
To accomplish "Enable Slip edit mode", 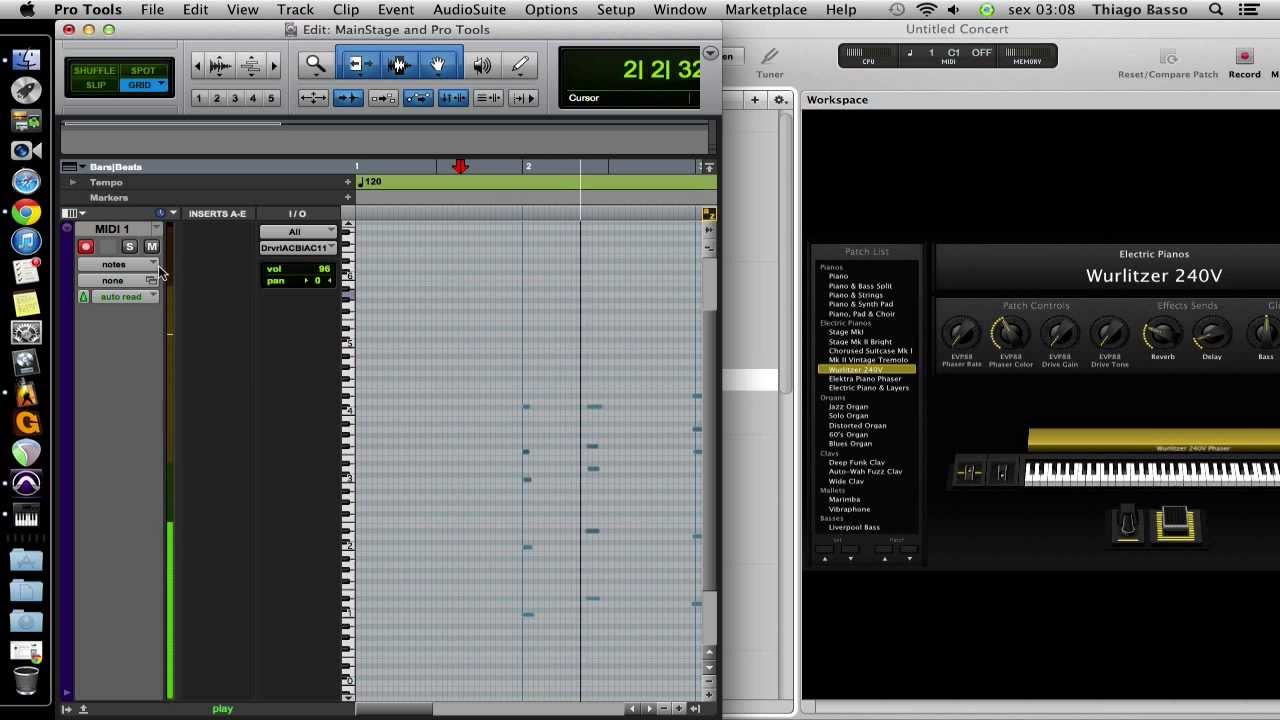I will [95, 85].
